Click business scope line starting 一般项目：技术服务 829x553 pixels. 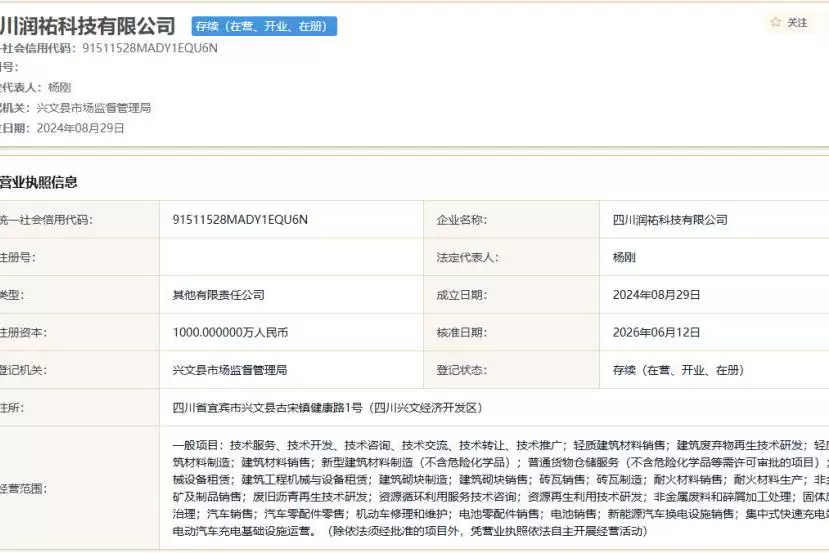[501, 446]
